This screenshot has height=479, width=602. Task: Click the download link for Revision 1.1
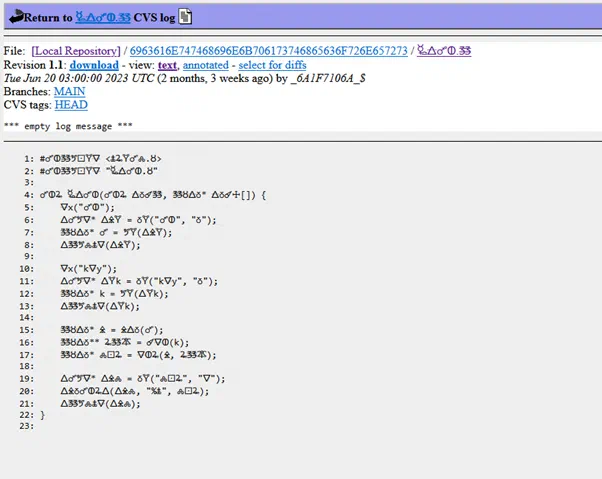(94, 65)
